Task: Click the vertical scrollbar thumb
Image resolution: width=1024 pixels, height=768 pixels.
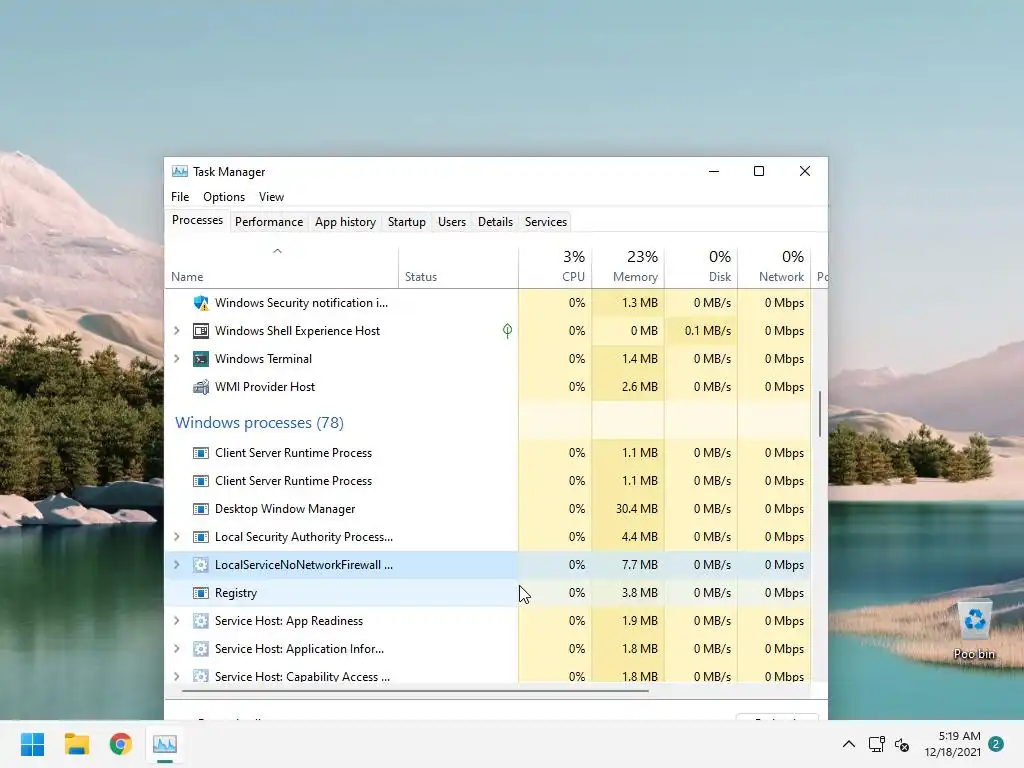Action: point(820,414)
